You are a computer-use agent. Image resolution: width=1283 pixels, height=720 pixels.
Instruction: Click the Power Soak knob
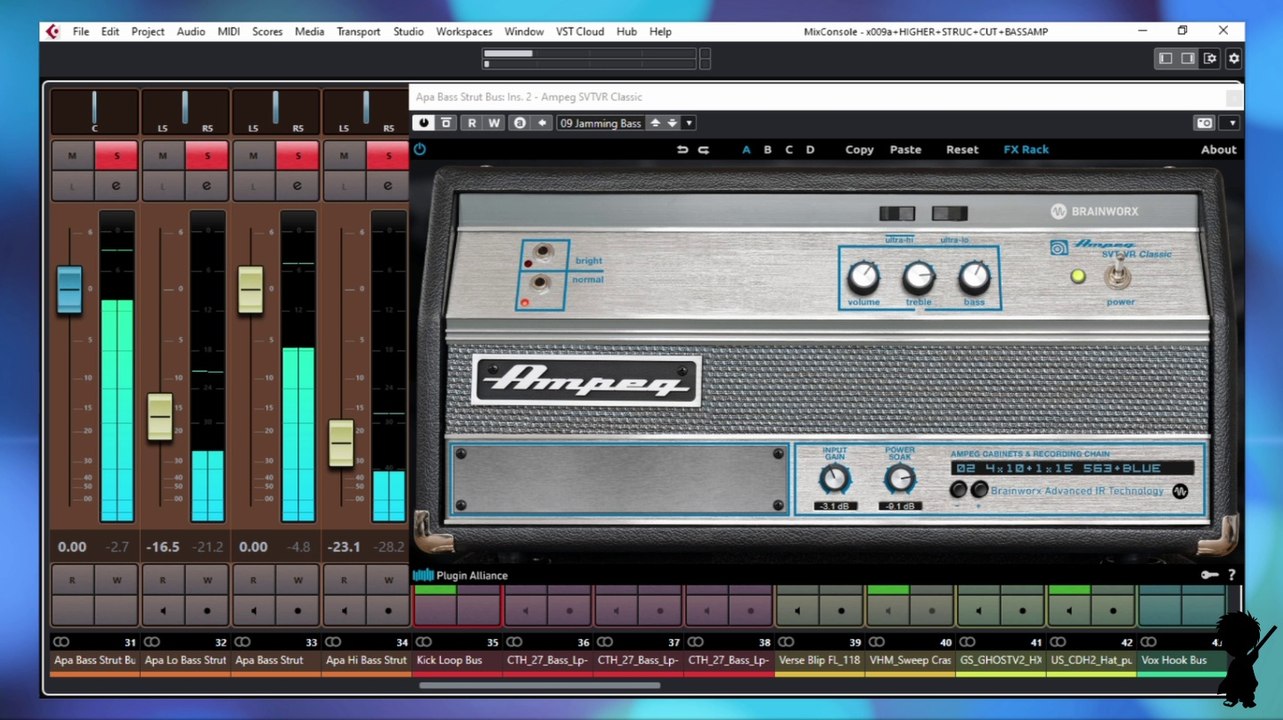[x=900, y=479]
